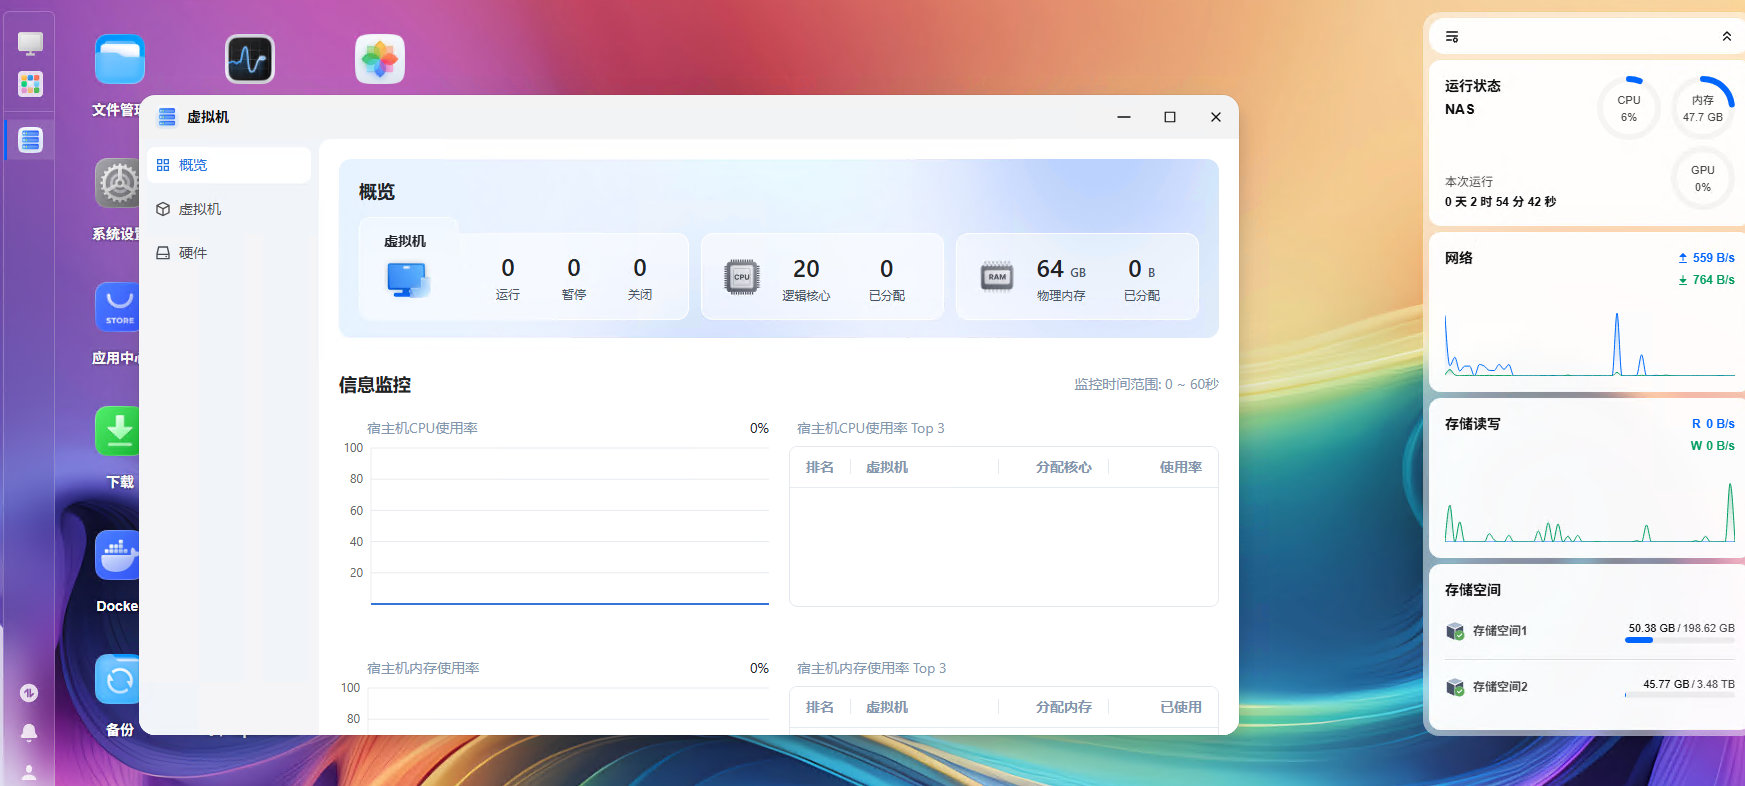This screenshot has width=1745, height=786.
Task: Open the 系统设置 gear desktop icon
Action: click(118, 183)
